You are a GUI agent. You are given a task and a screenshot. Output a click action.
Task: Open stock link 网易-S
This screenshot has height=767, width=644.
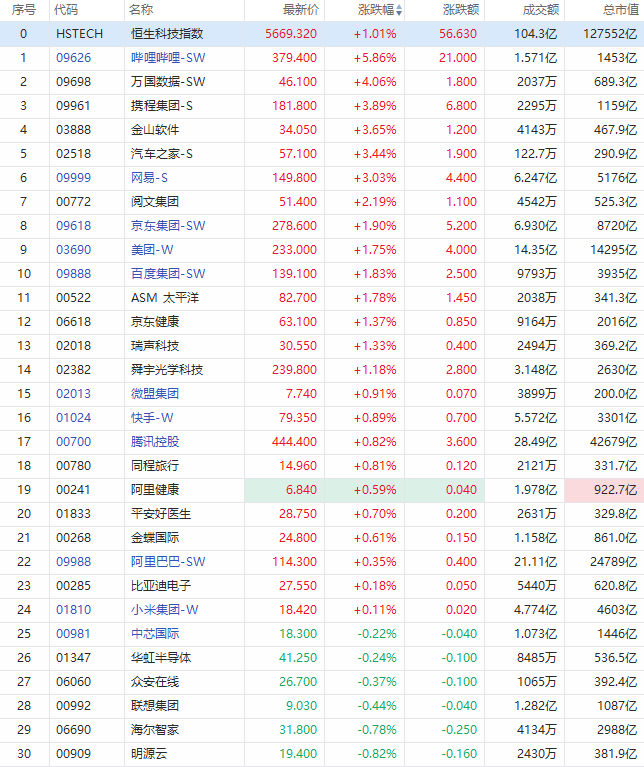coord(149,178)
